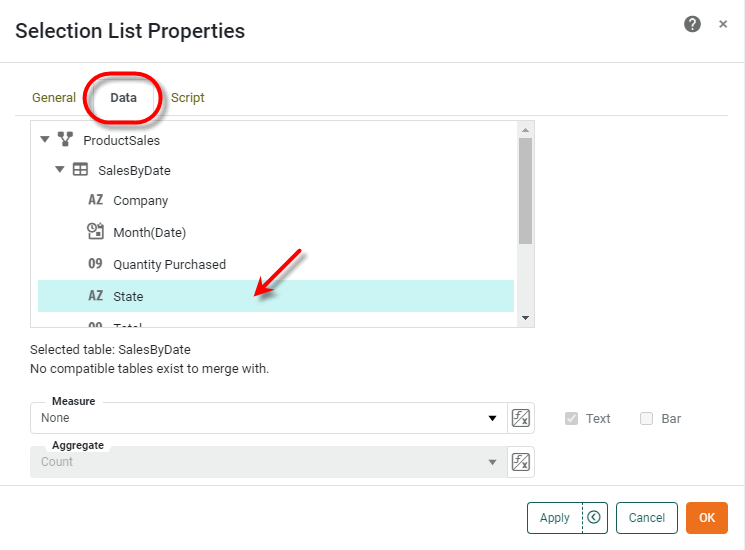Click the Month(Date) calendar icon
The image size is (745, 550).
click(x=96, y=232)
